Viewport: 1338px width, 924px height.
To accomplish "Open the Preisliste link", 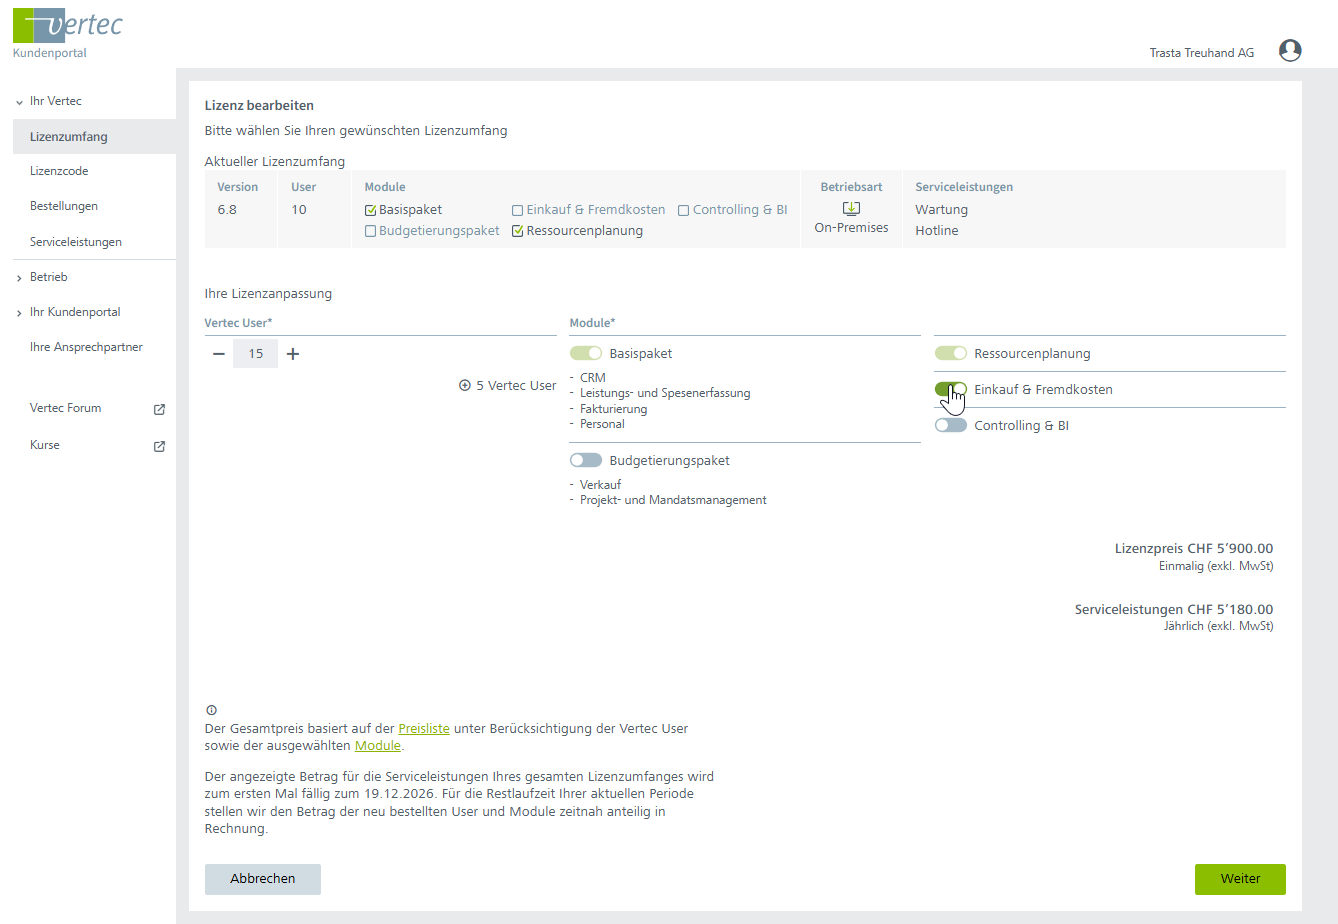I will pyautogui.click(x=424, y=729).
